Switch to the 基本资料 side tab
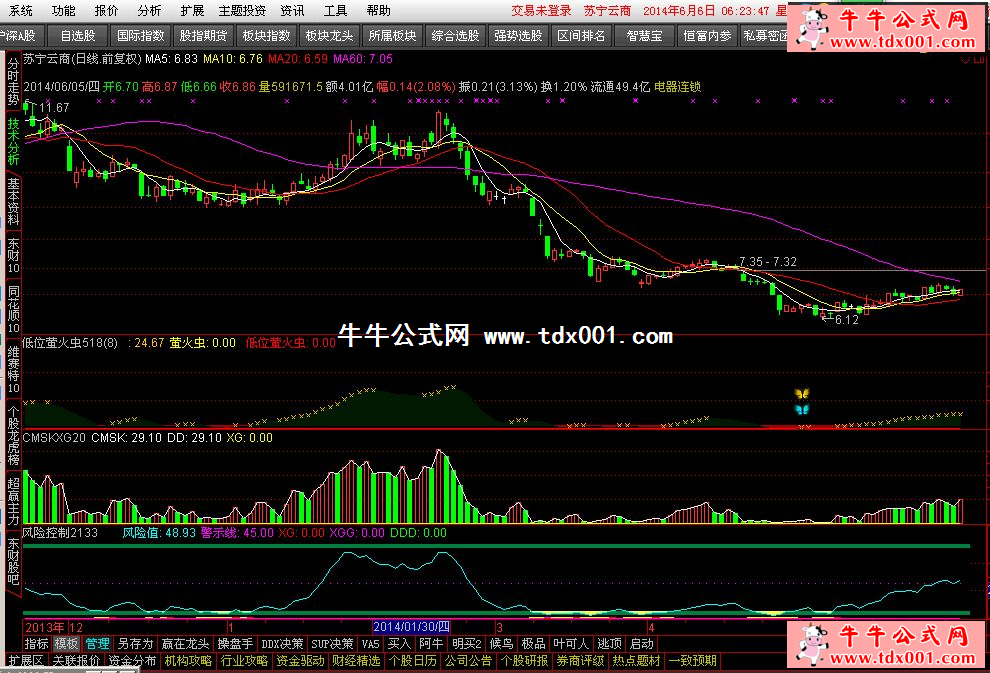990x673 pixels. click(13, 201)
